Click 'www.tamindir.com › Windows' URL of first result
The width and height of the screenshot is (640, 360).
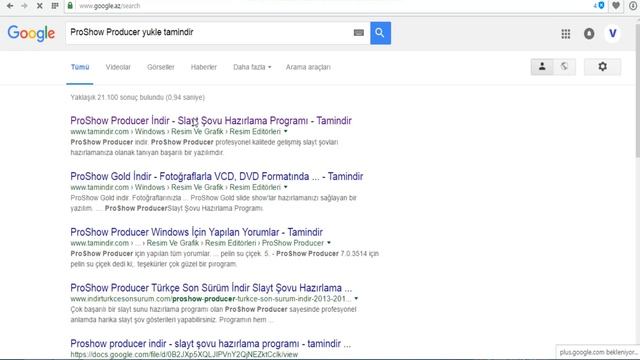pos(118,131)
